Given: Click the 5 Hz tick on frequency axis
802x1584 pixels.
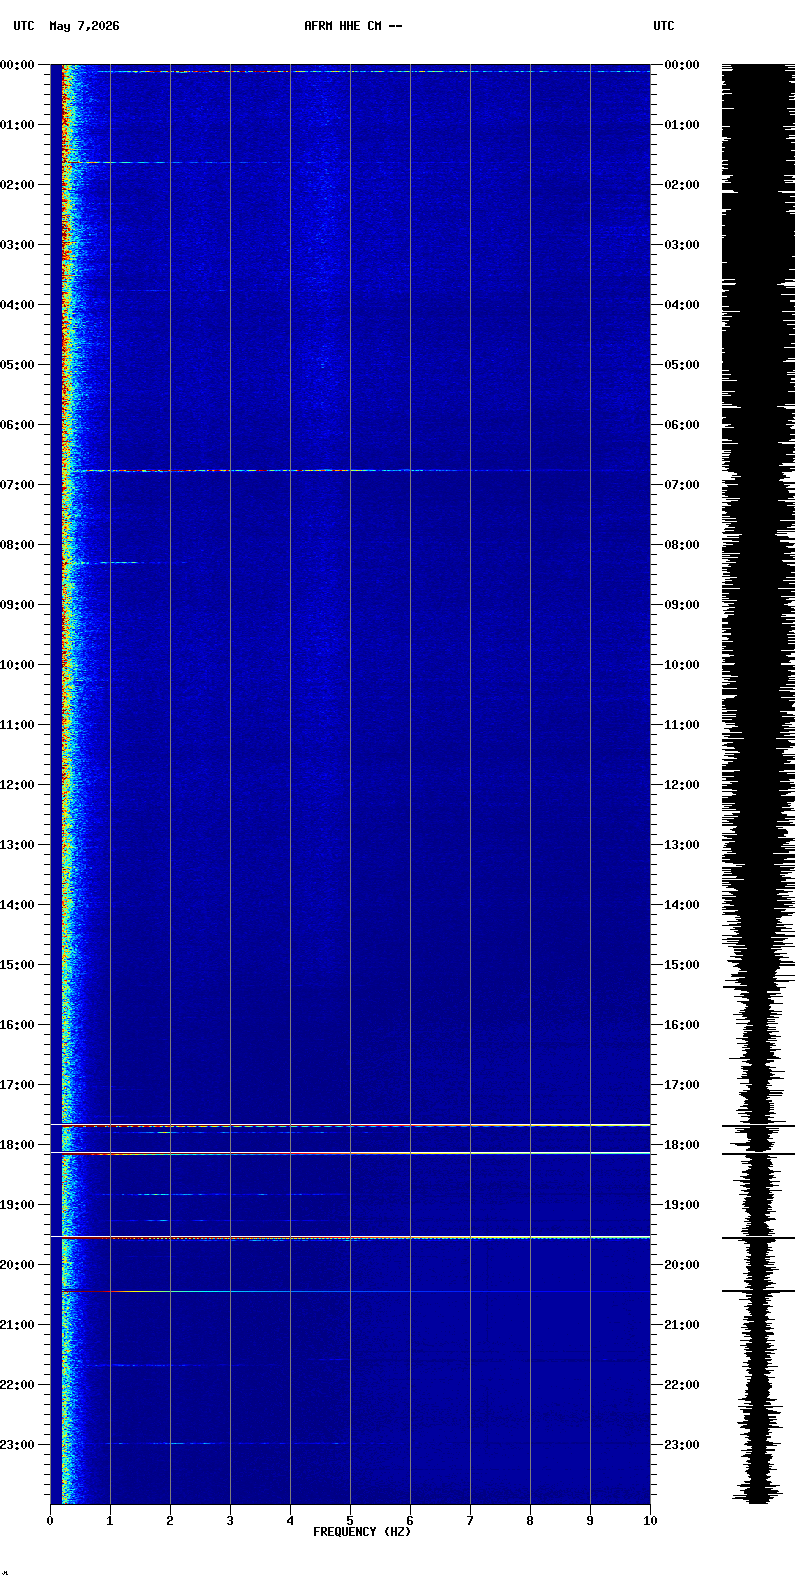Looking at the screenshot, I should point(350,1521).
